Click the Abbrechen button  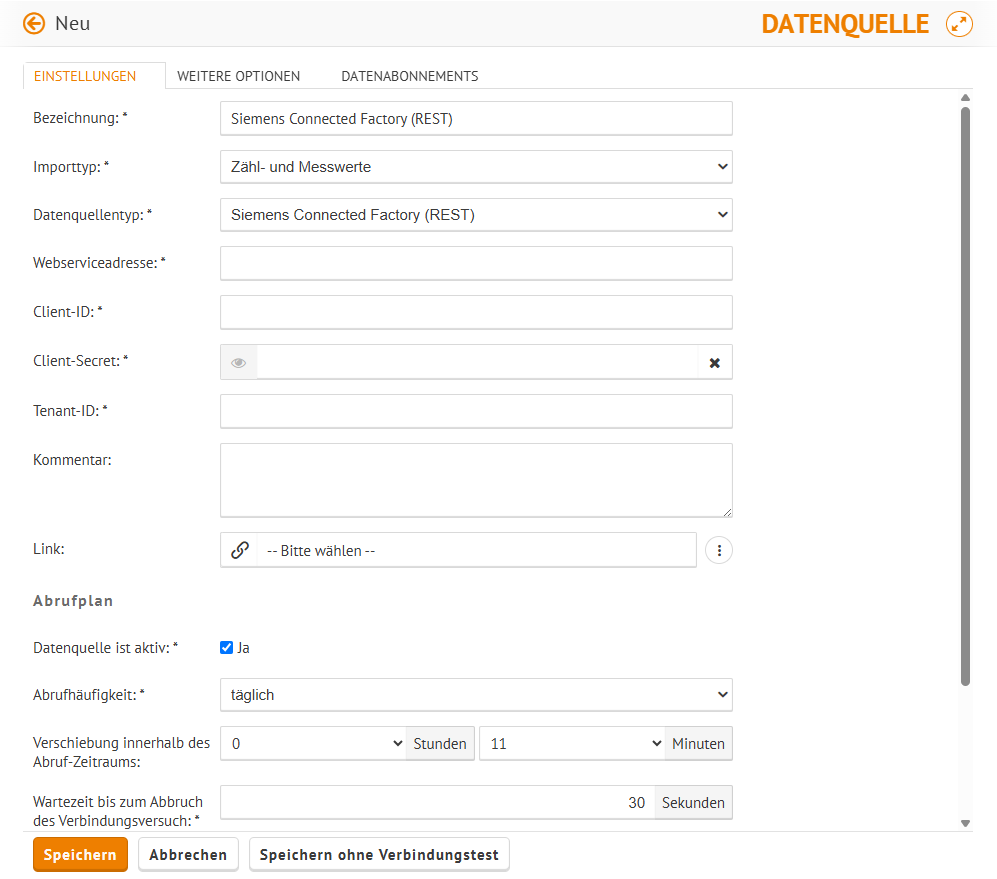[x=188, y=855]
